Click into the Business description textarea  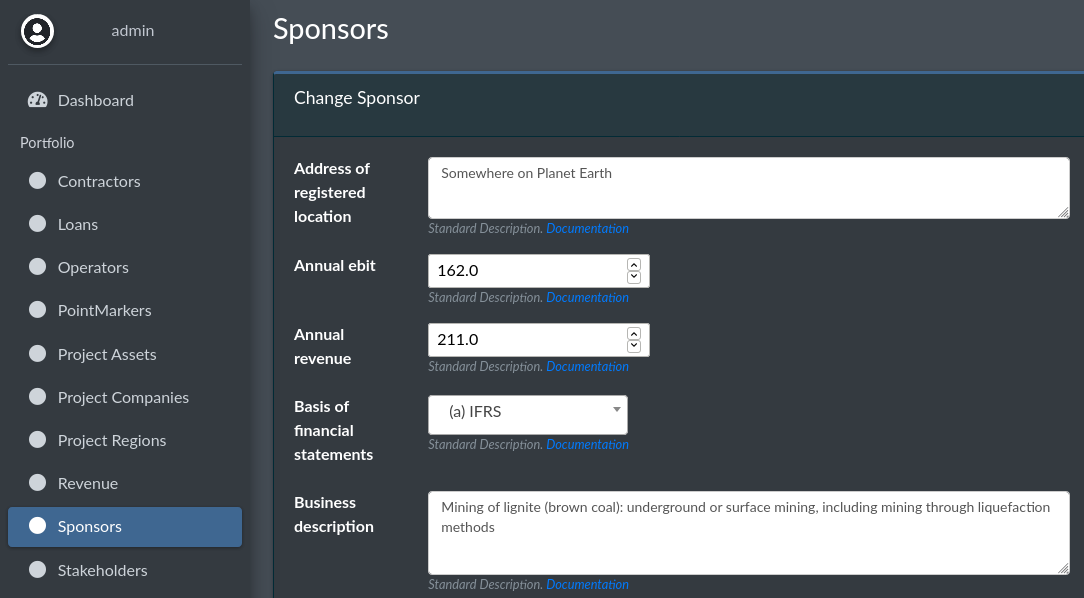coord(748,532)
